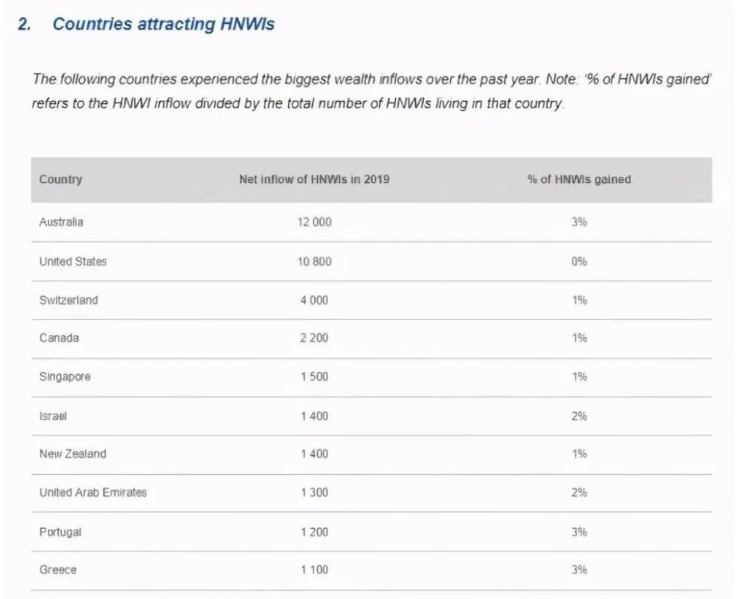Click Canada in the country column
The height and width of the screenshot is (599, 752).
tap(59, 338)
